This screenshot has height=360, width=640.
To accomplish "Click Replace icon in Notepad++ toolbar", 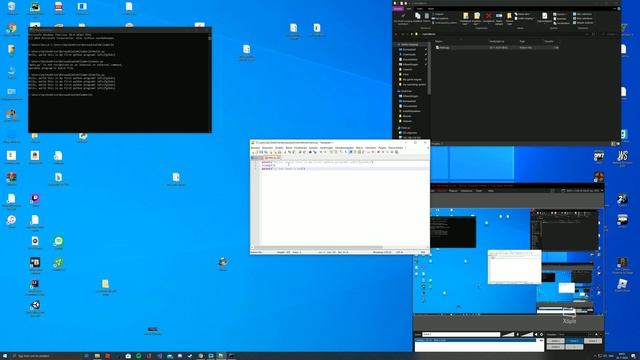I will [316, 152].
